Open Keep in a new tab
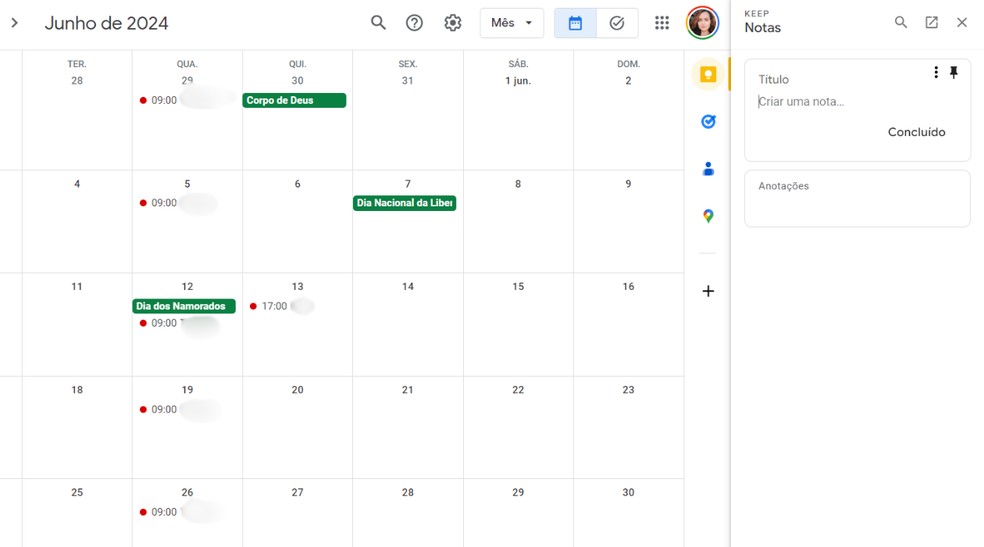The height and width of the screenshot is (547, 984). (931, 22)
